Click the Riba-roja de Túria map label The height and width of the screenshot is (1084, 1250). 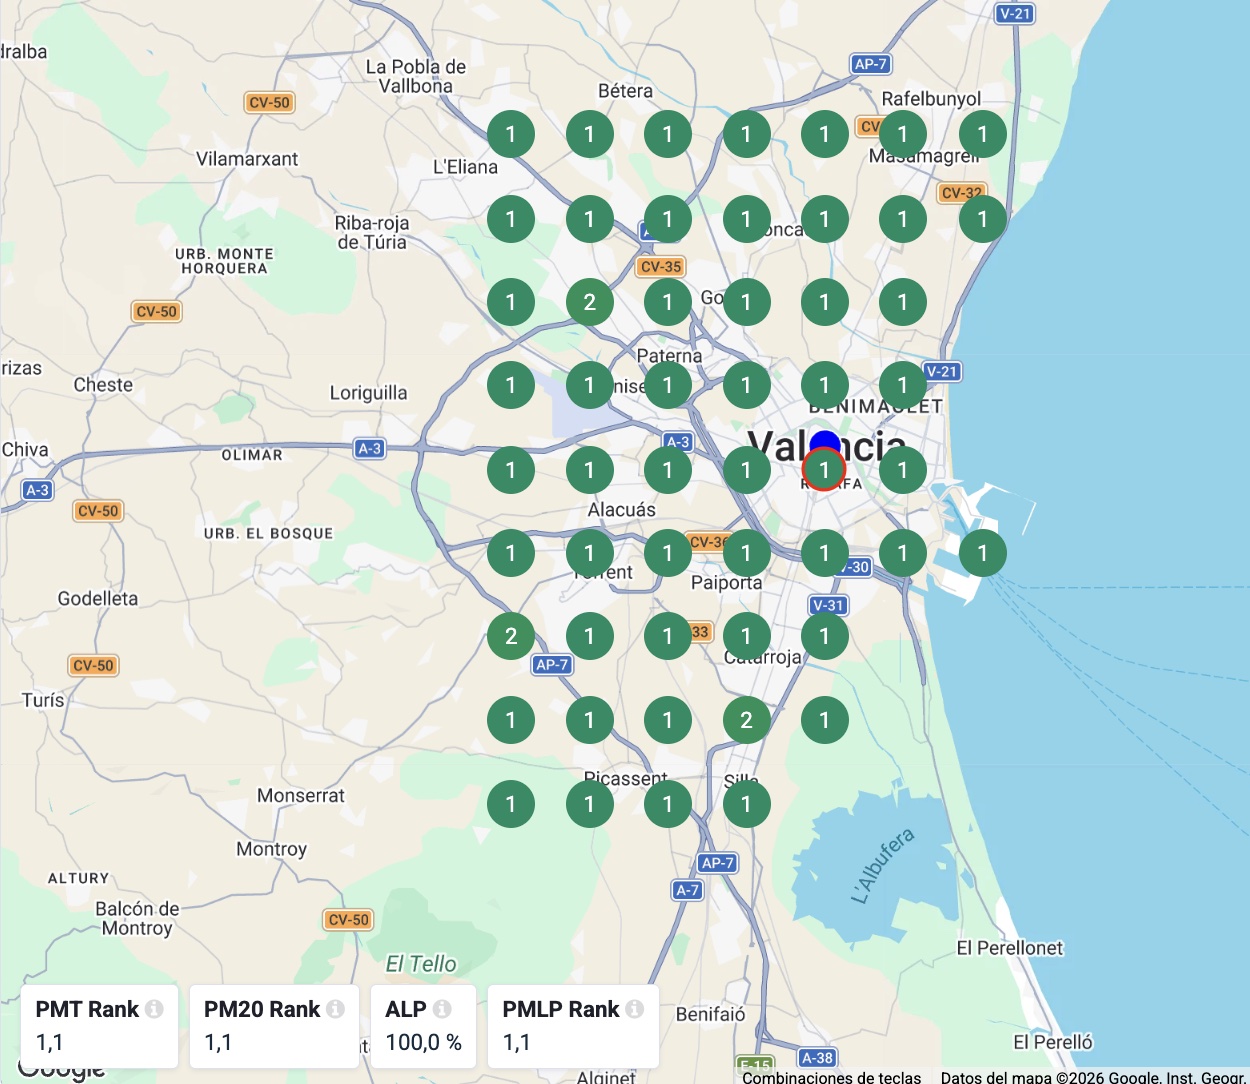click(372, 232)
